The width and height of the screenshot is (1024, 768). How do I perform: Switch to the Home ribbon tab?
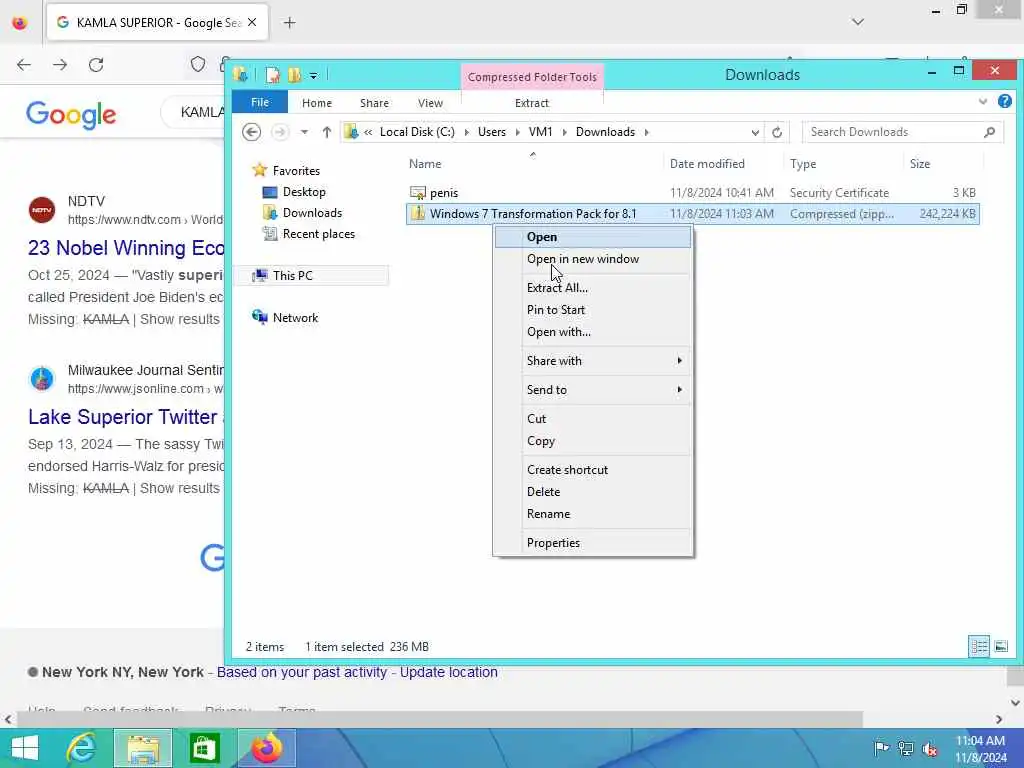tap(317, 103)
